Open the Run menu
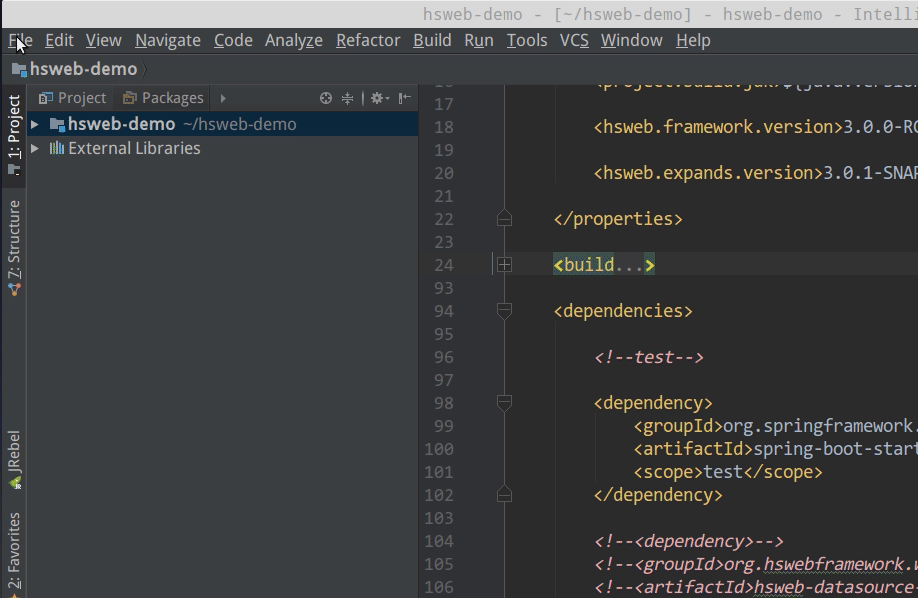918x598 pixels. 479,40
